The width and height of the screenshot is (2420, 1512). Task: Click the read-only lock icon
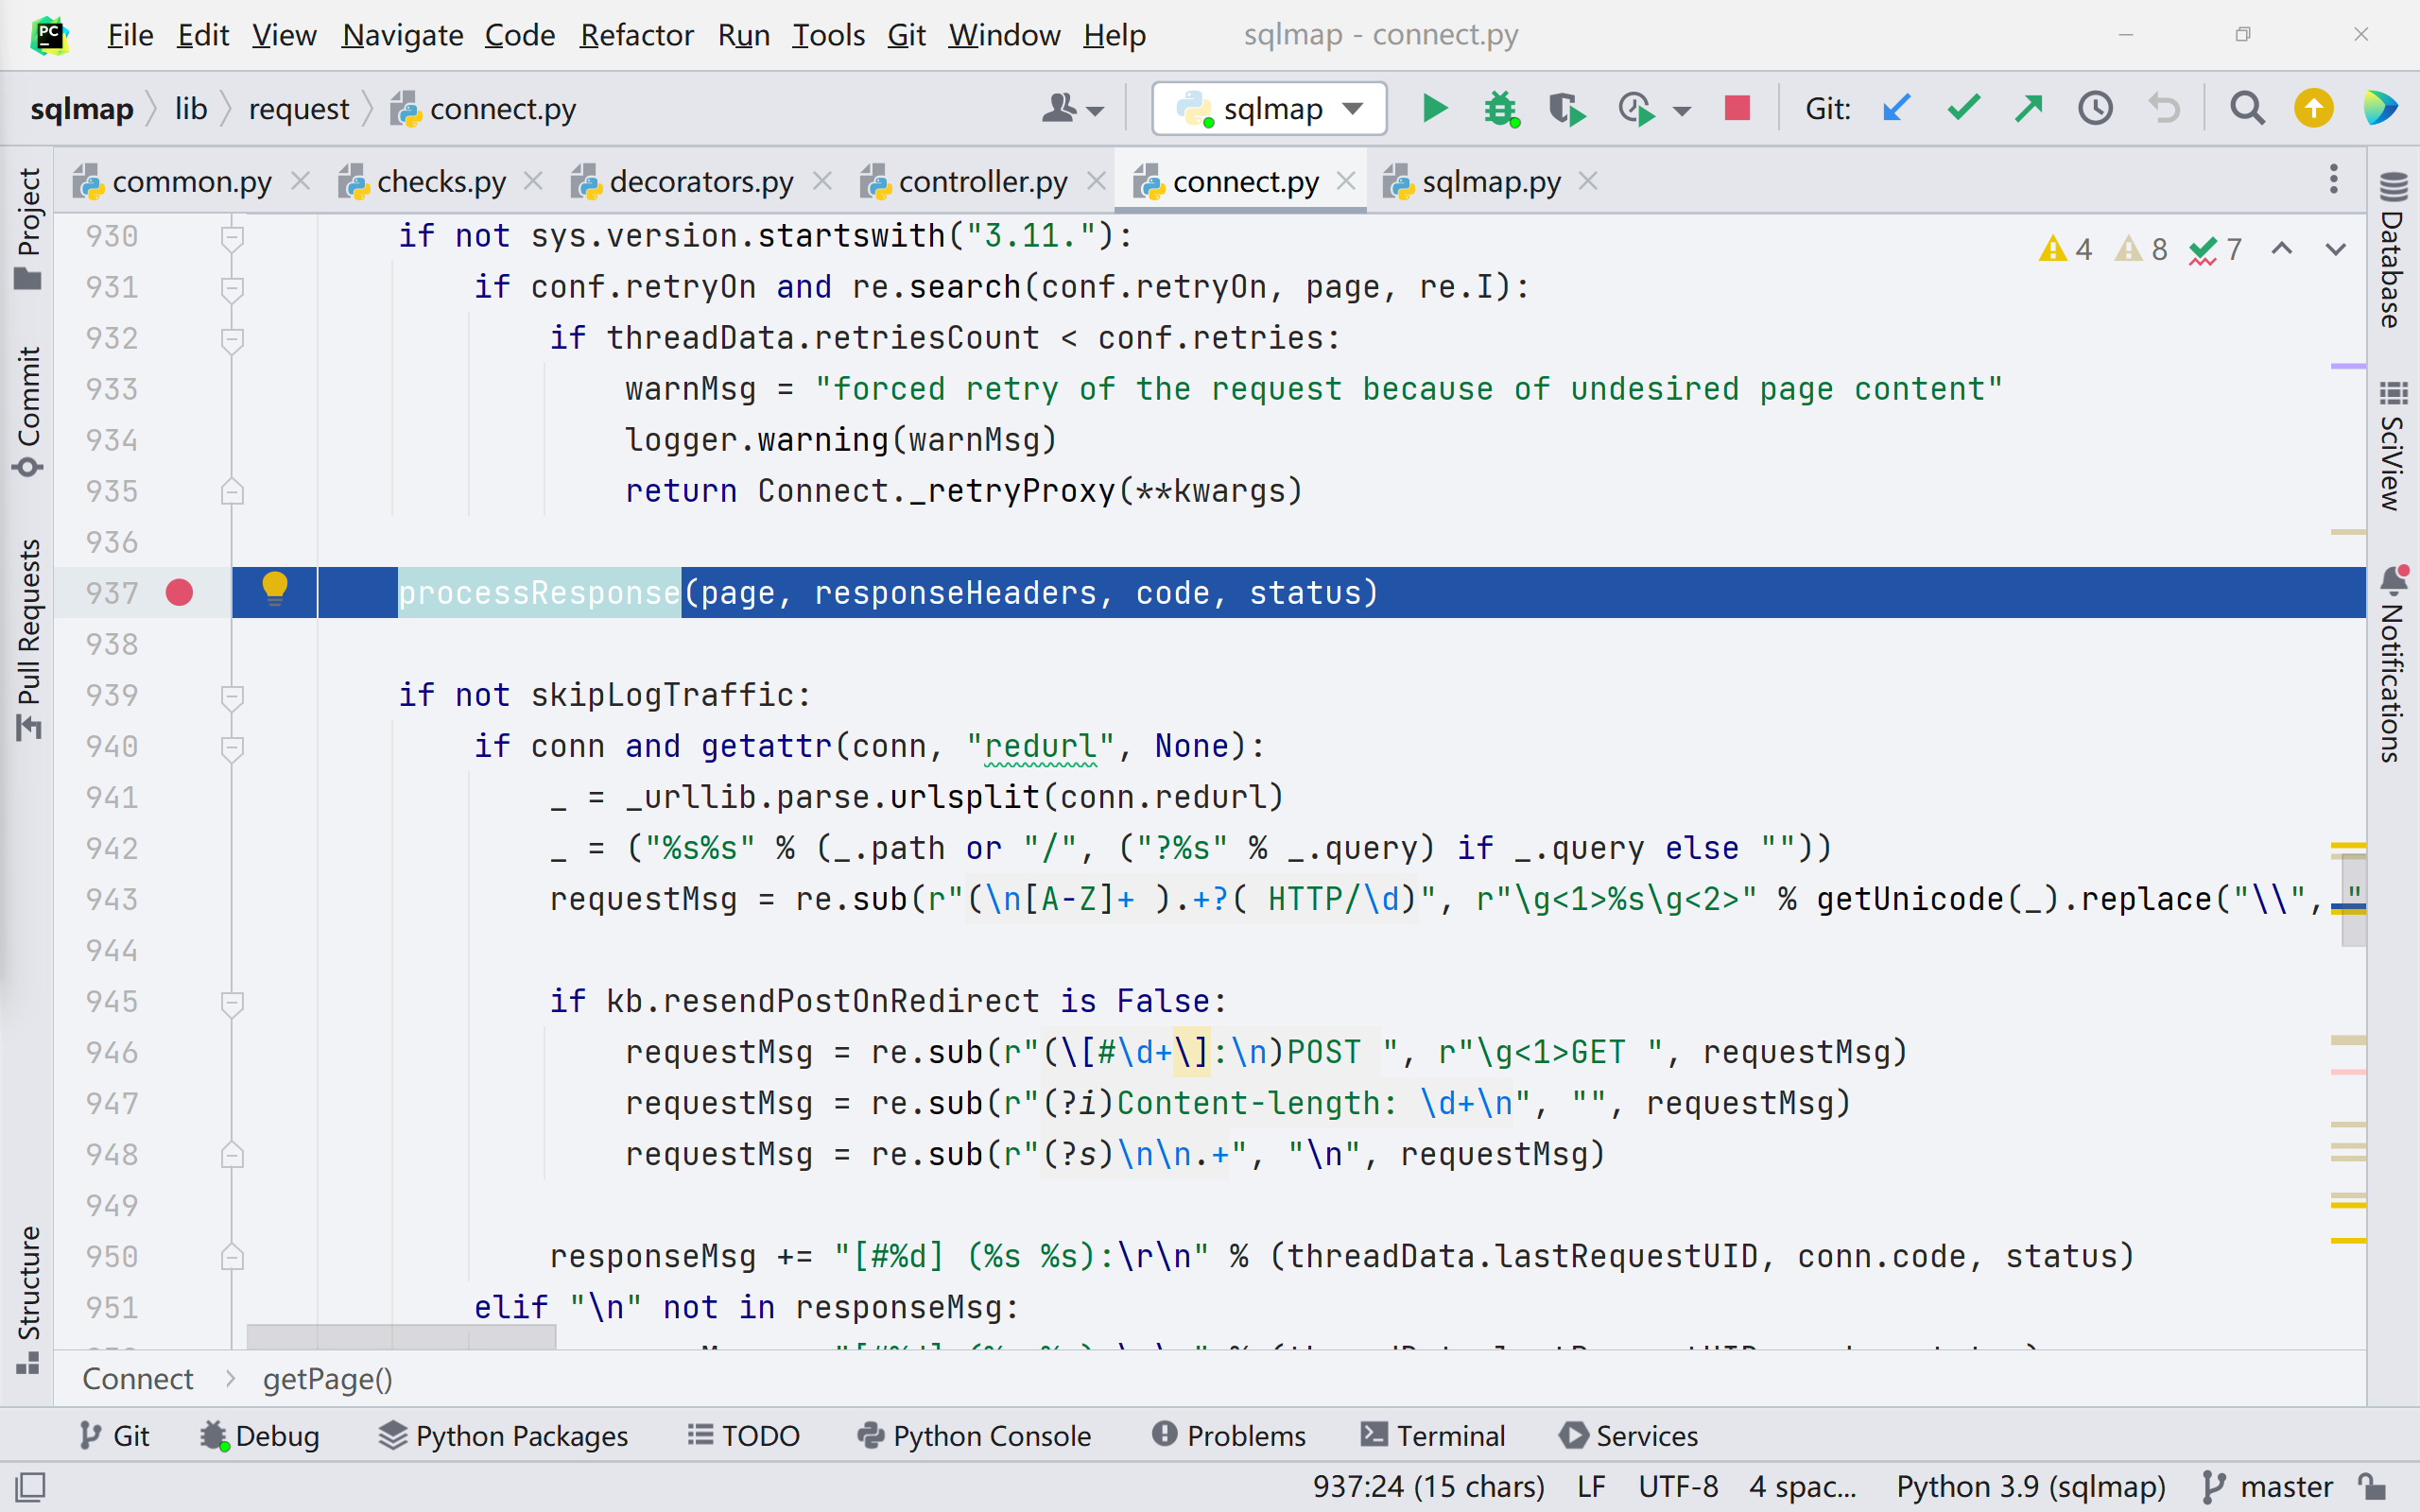[x=2372, y=1487]
